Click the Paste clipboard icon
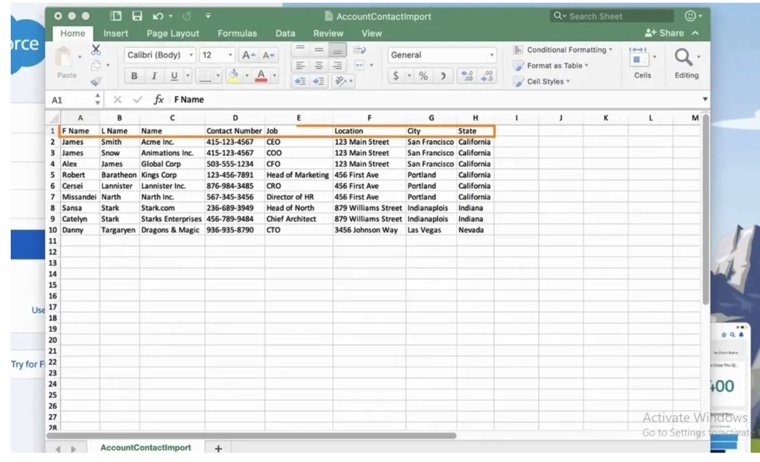Image resolution: width=760 pixels, height=462 pixels. click(x=63, y=57)
